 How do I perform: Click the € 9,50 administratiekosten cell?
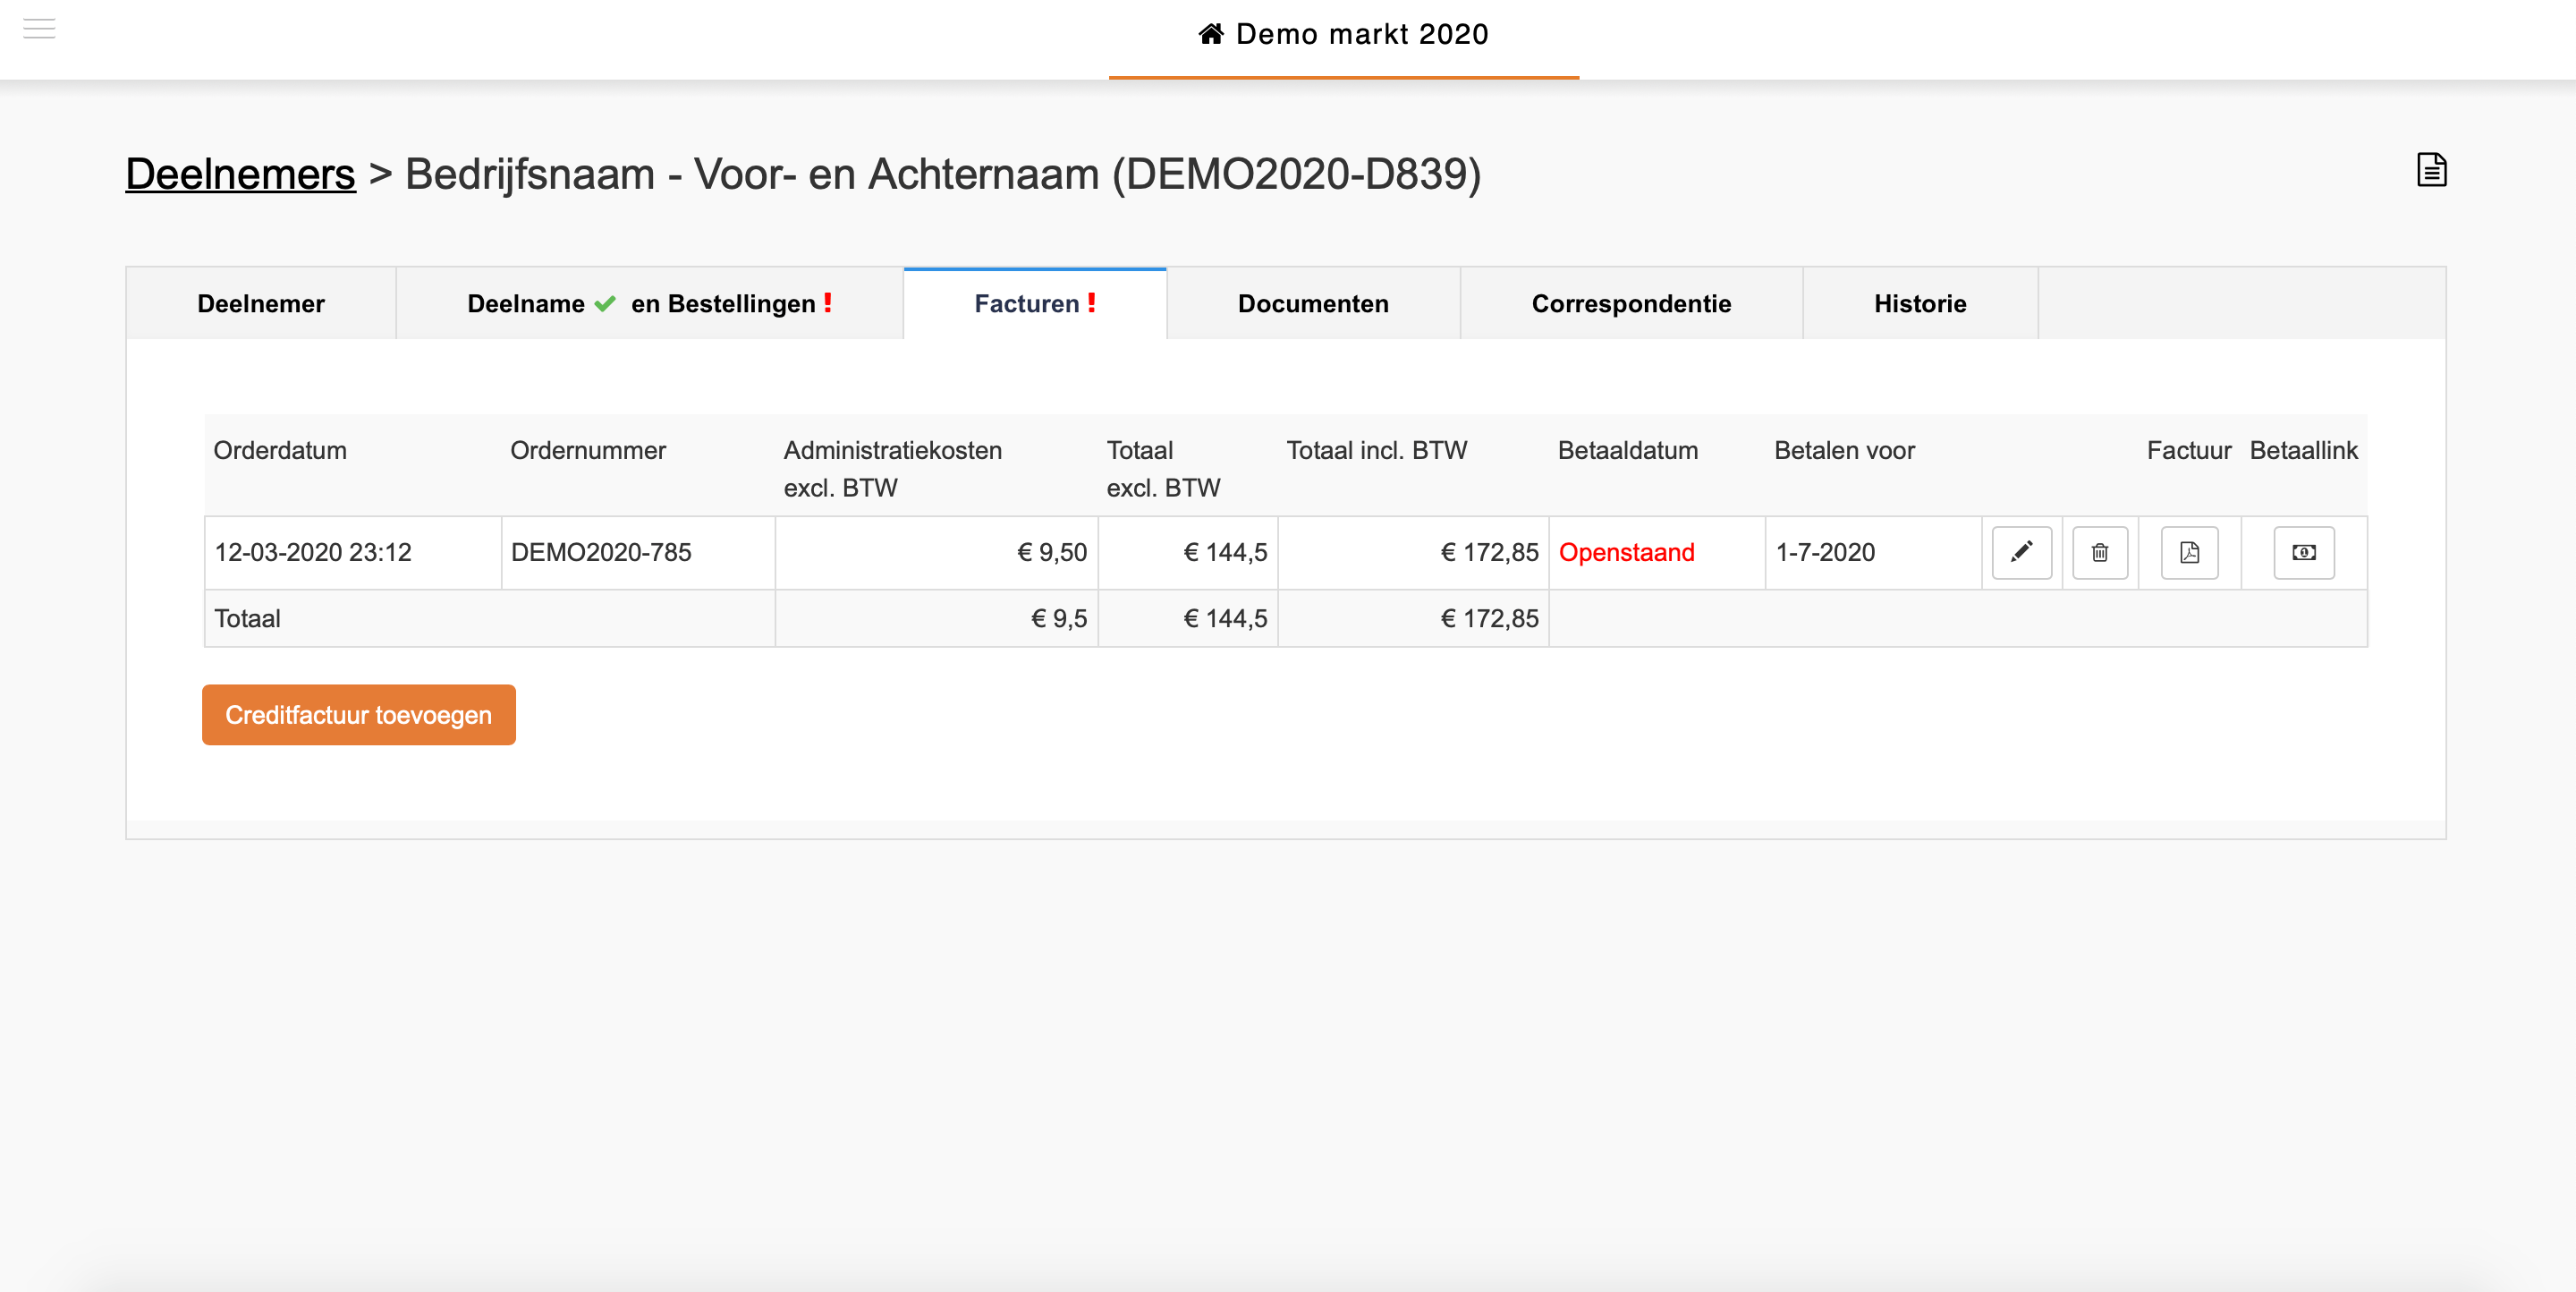tap(937, 552)
